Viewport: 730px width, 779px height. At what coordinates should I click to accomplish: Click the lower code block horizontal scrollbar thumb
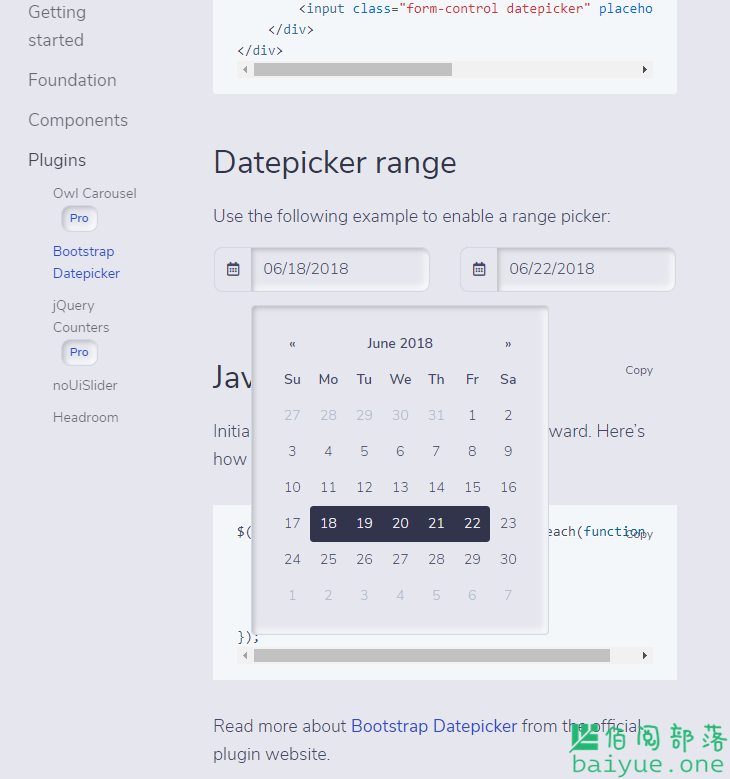[432, 656]
